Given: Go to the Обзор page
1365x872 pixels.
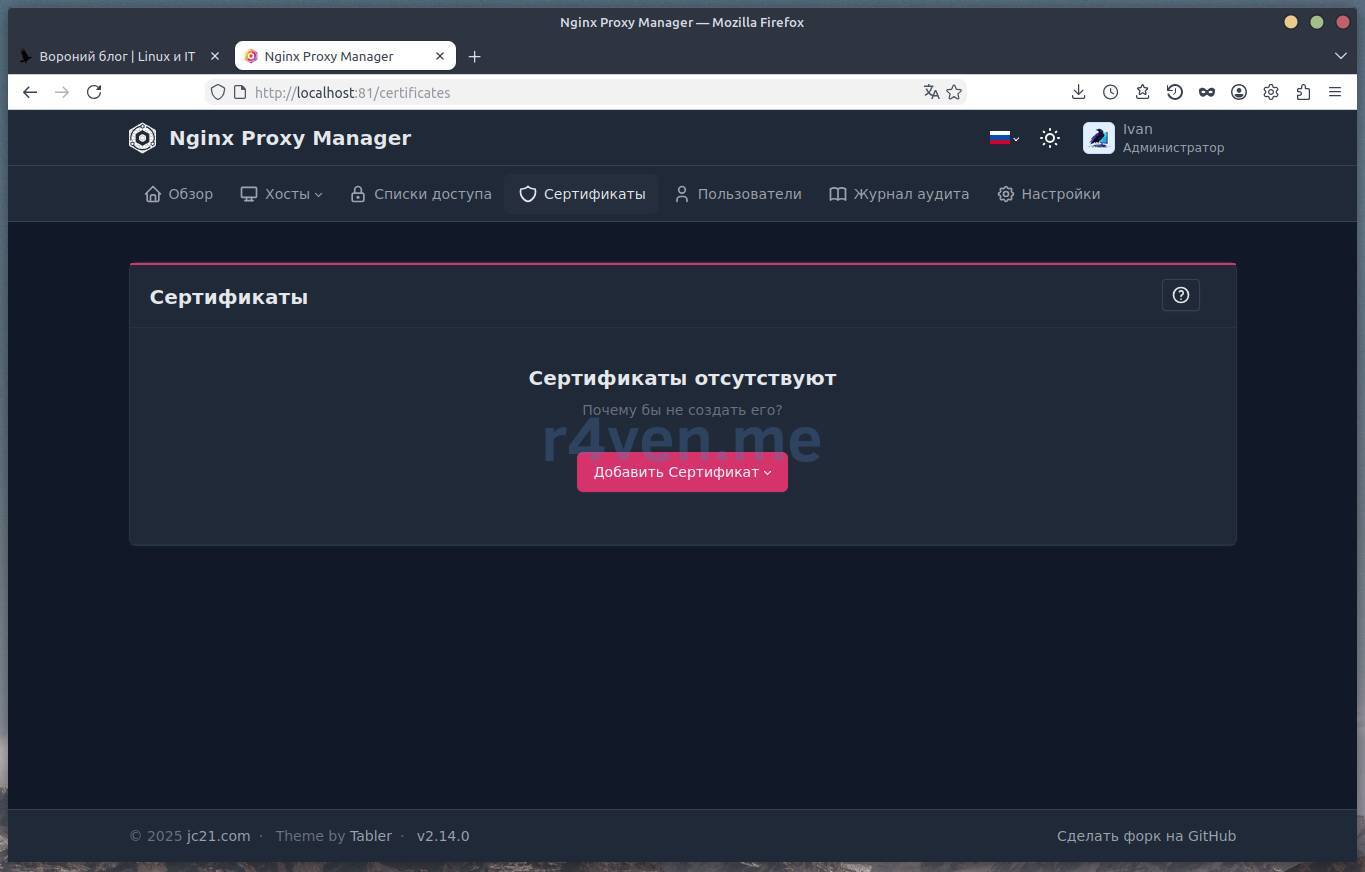Looking at the screenshot, I should [179, 194].
